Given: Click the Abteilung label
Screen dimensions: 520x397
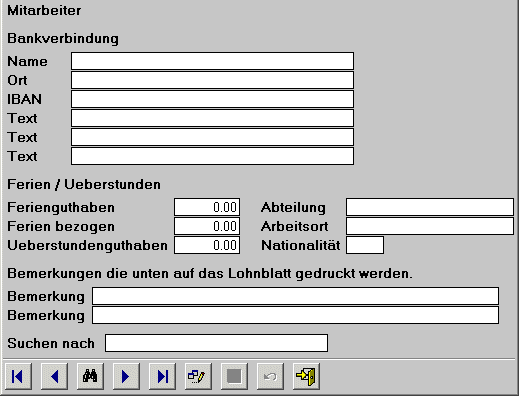Looking at the screenshot, I should [293, 208].
